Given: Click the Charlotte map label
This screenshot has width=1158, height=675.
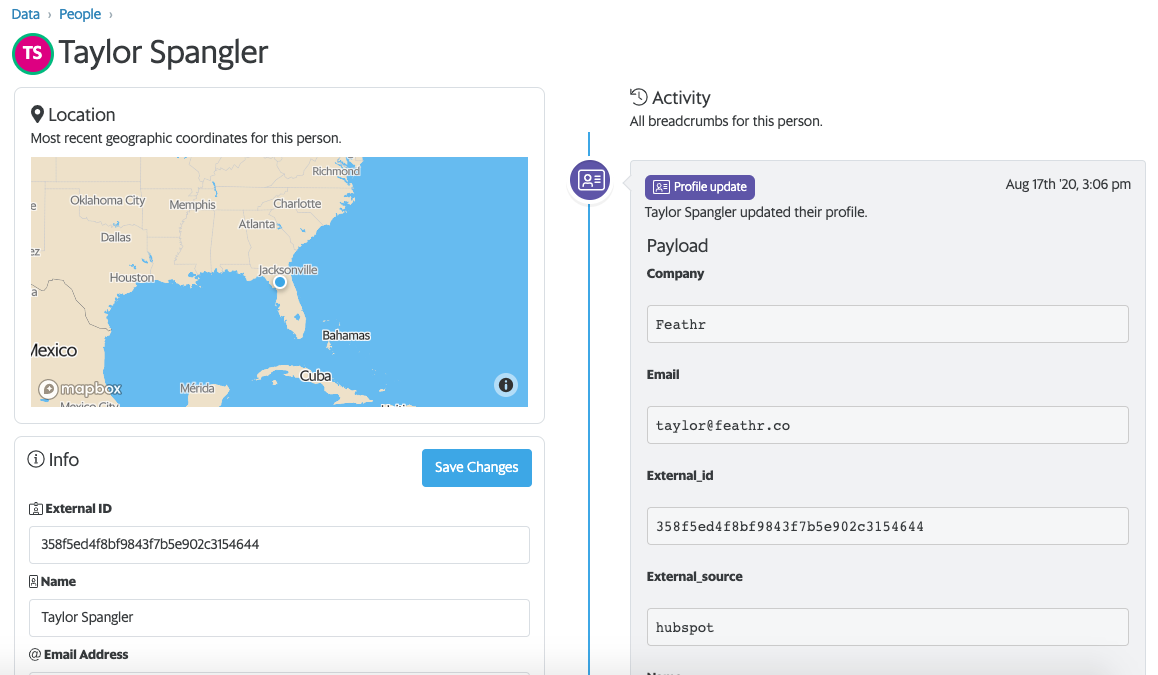Looking at the screenshot, I should 298,203.
